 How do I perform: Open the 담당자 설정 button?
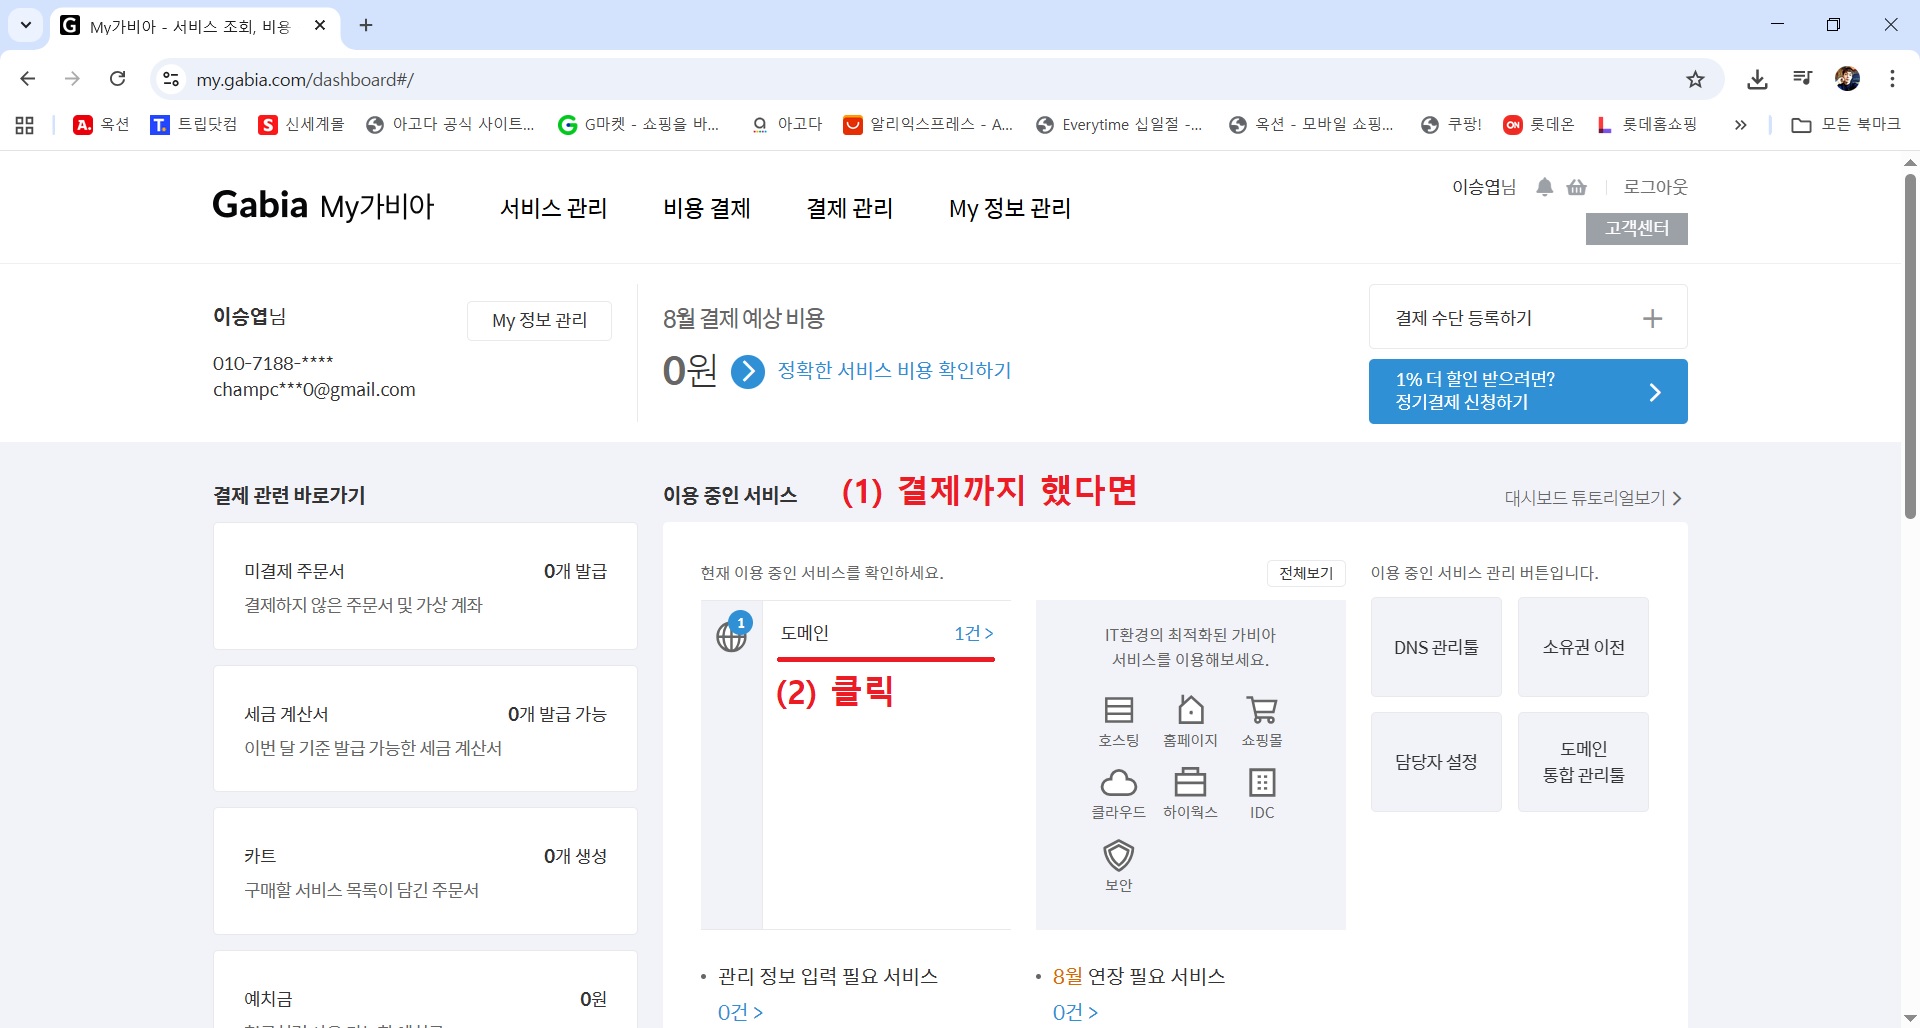(x=1436, y=762)
